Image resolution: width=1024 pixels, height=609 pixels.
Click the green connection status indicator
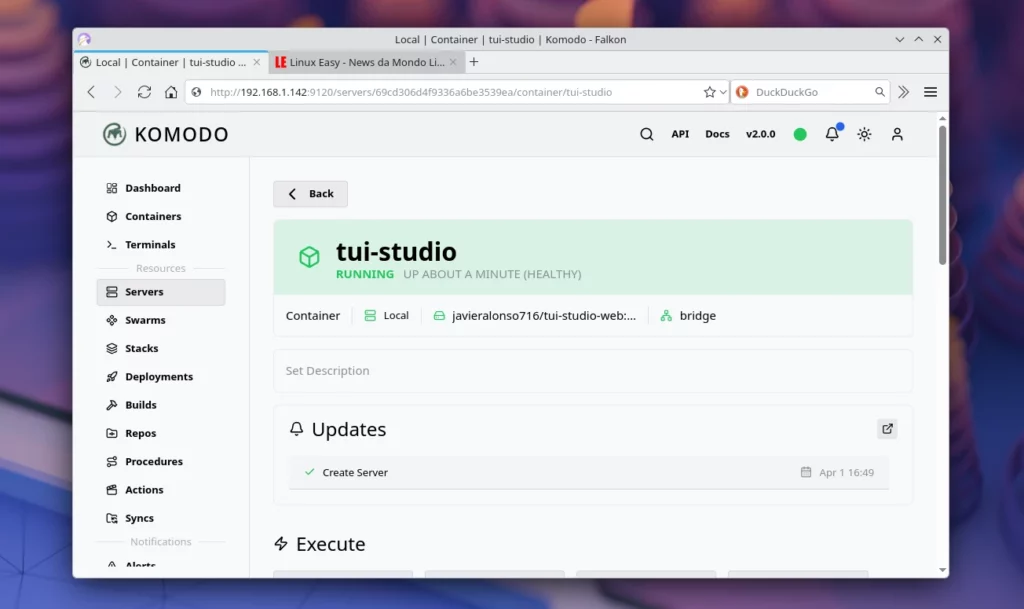click(800, 134)
